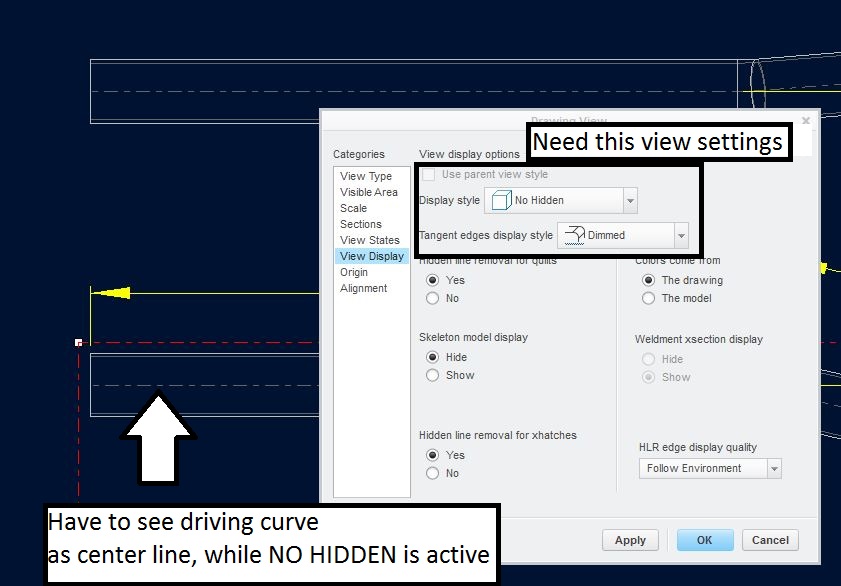This screenshot has height=586, width=841.
Task: Select Show for skeleton model display
Action: [431, 375]
